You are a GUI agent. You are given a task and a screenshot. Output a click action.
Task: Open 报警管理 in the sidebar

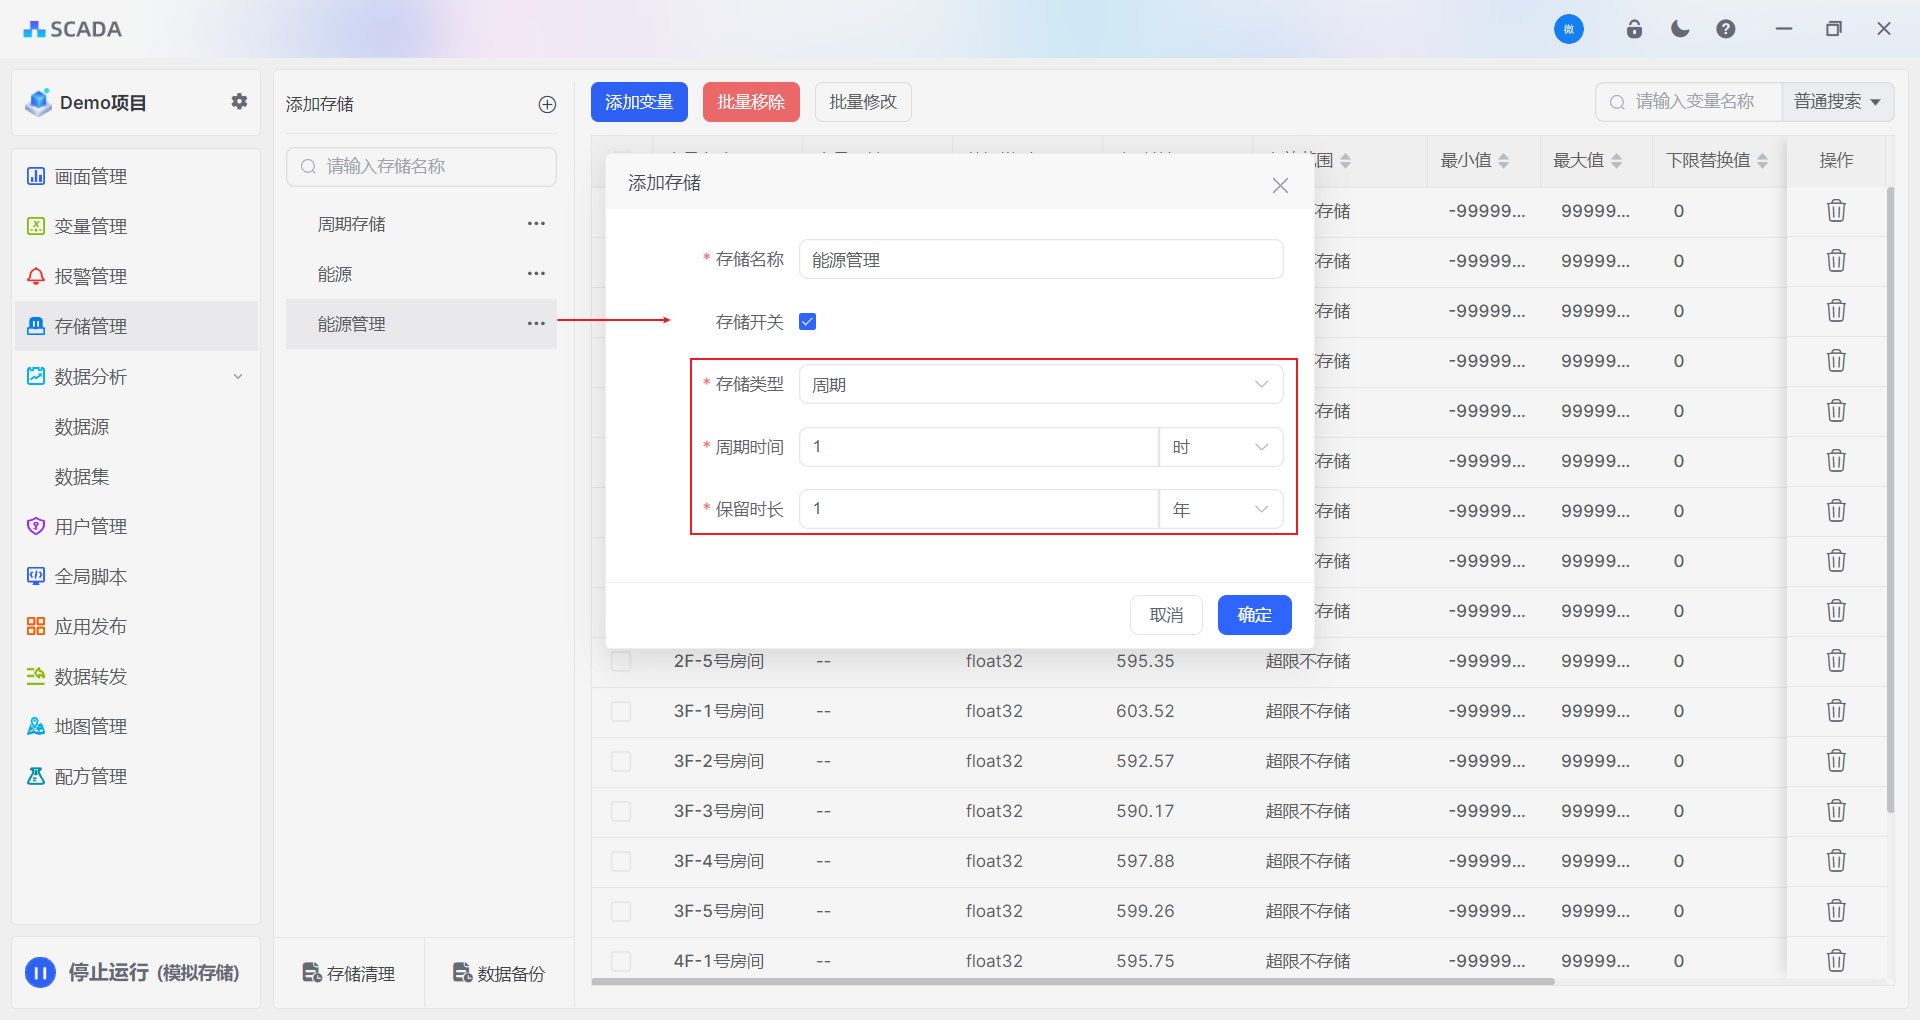tap(90, 277)
